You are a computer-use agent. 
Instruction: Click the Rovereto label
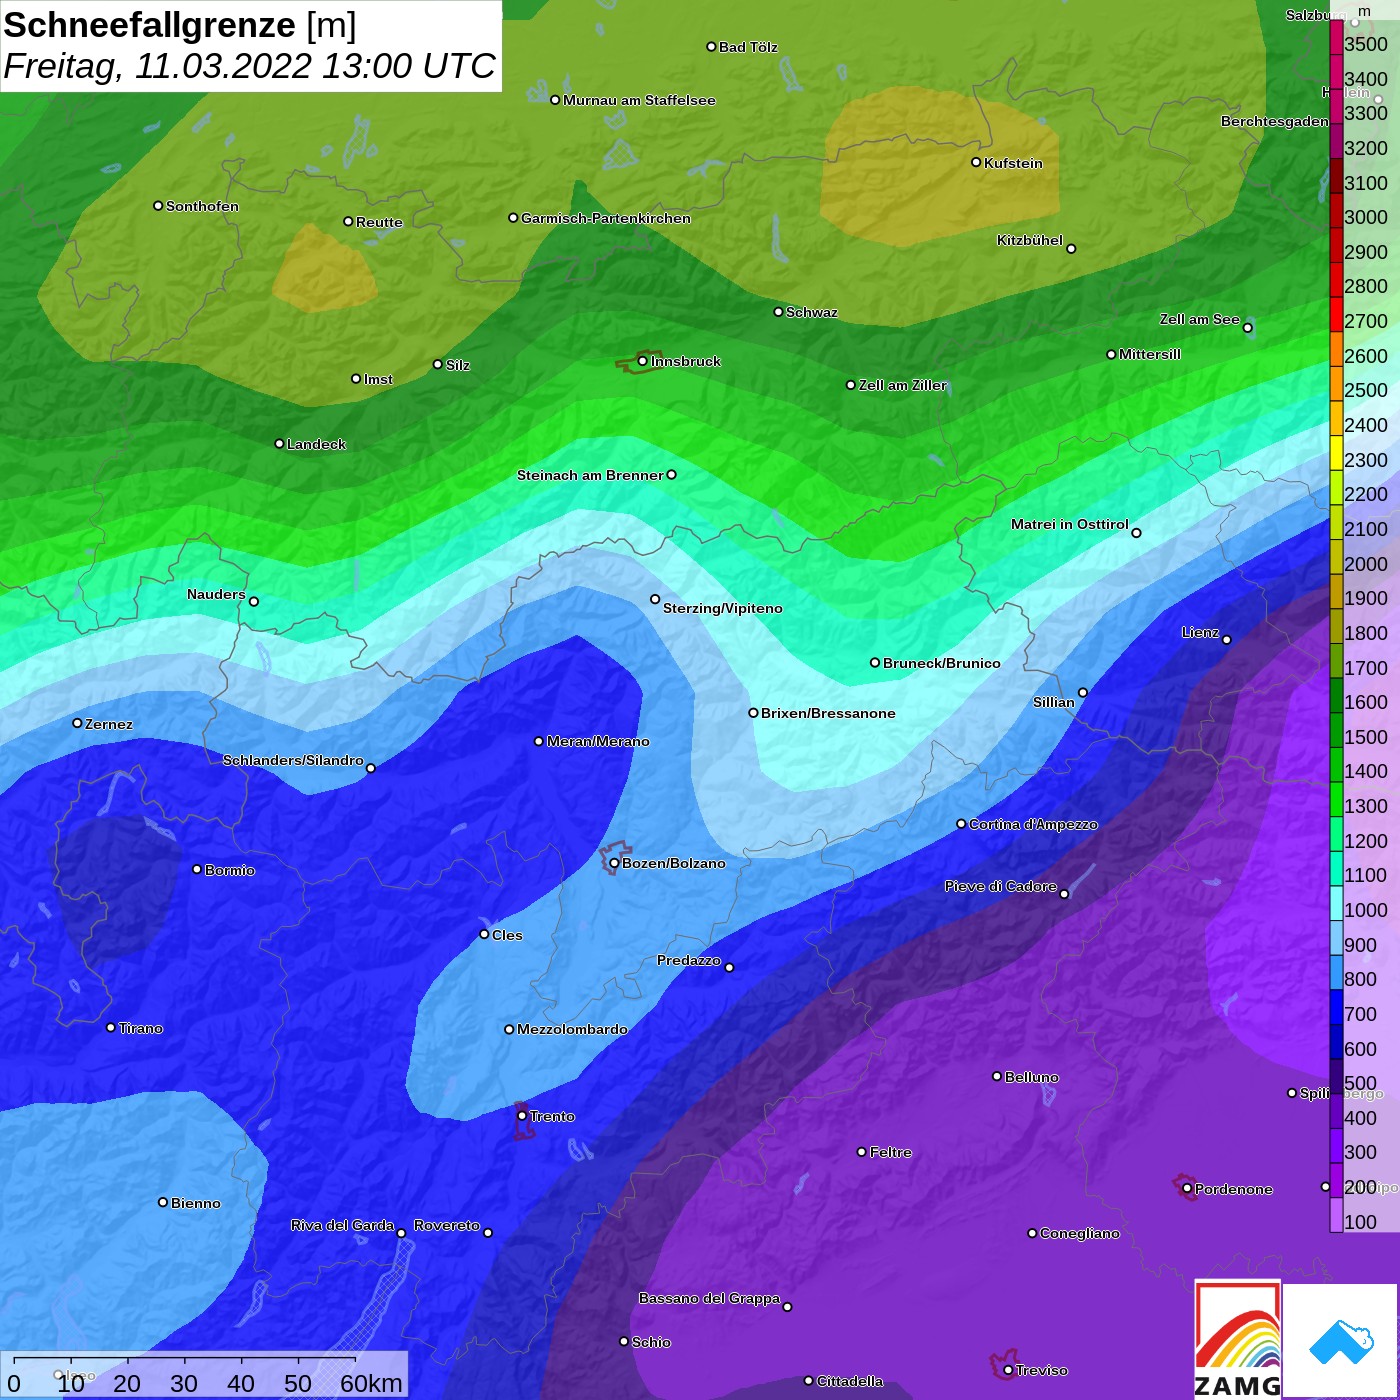pos(447,1225)
